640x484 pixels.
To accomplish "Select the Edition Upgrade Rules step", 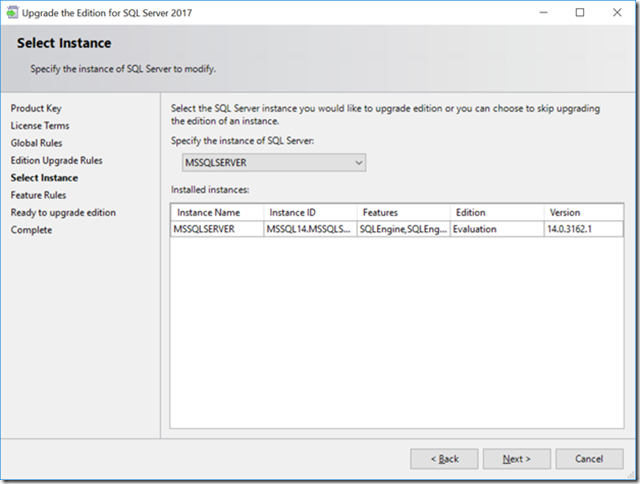I will (x=56, y=160).
